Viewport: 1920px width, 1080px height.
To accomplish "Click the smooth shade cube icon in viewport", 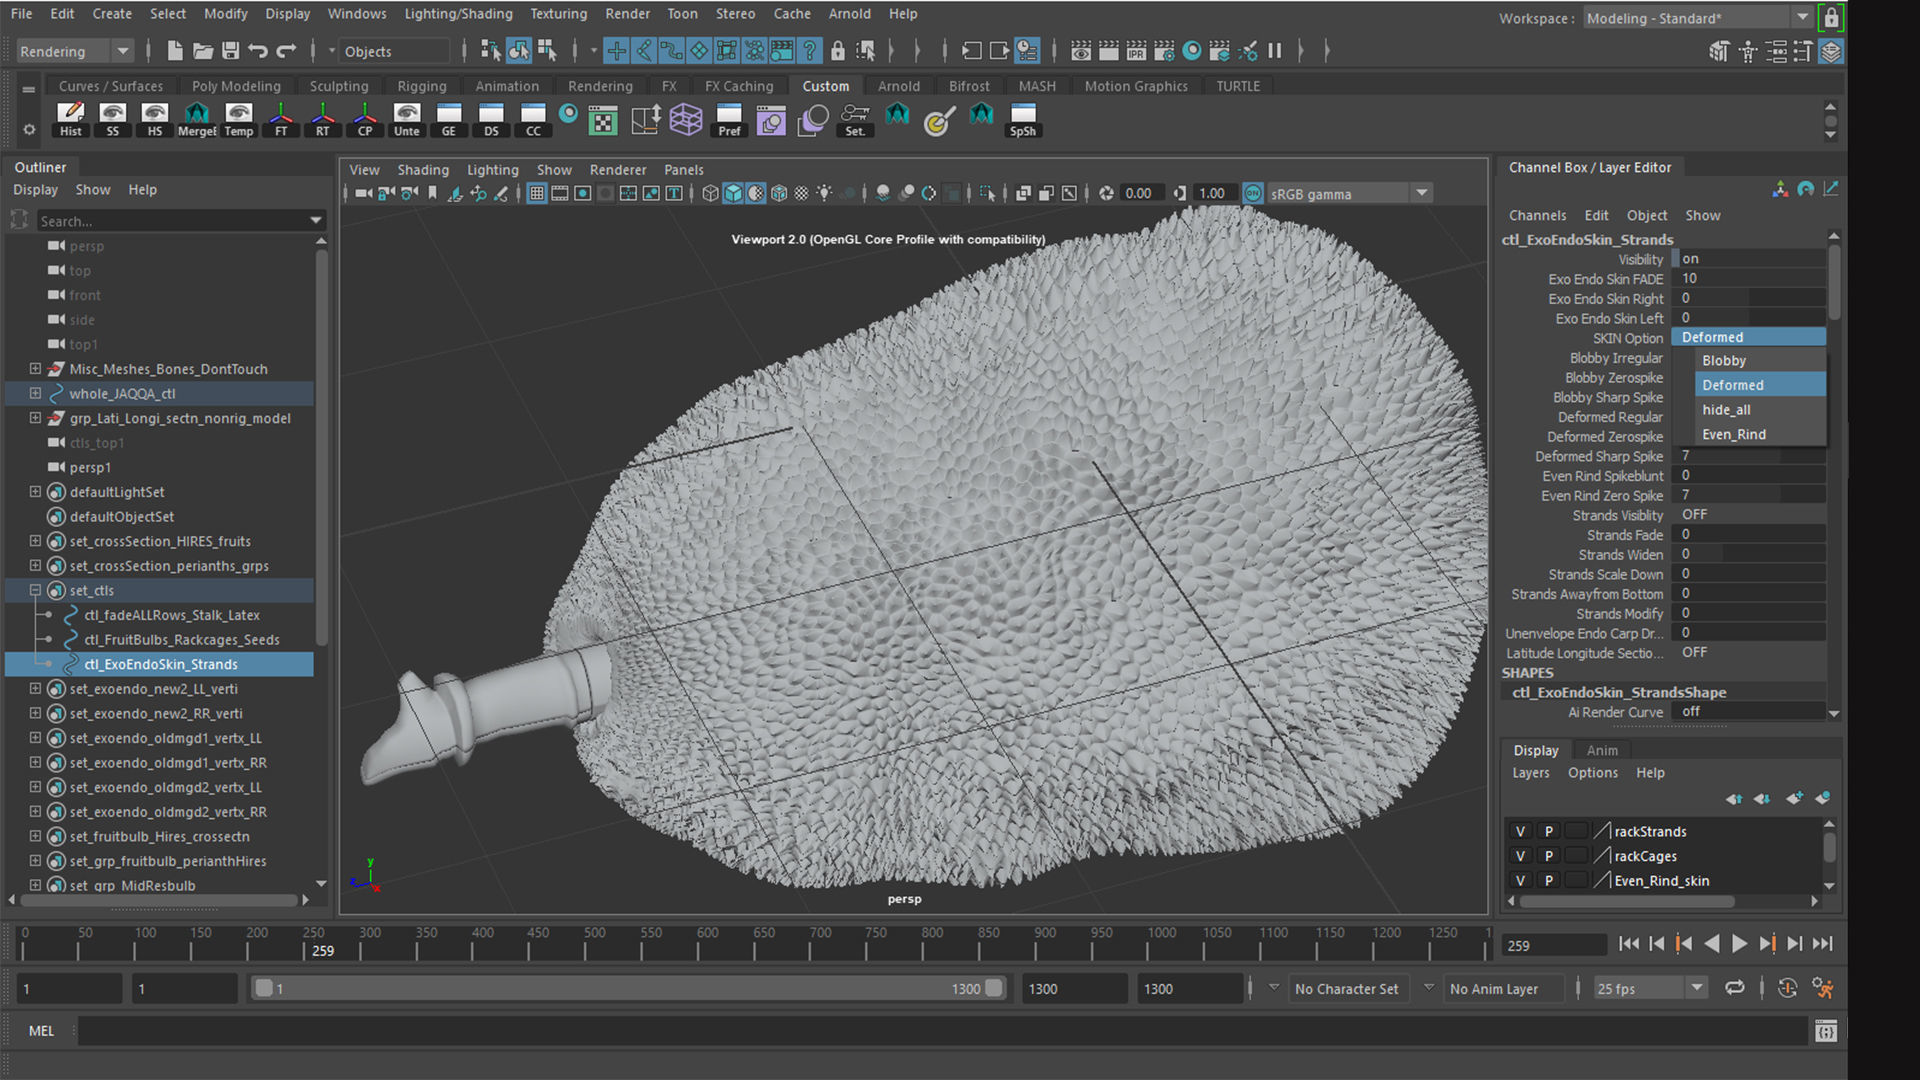I will click(733, 193).
